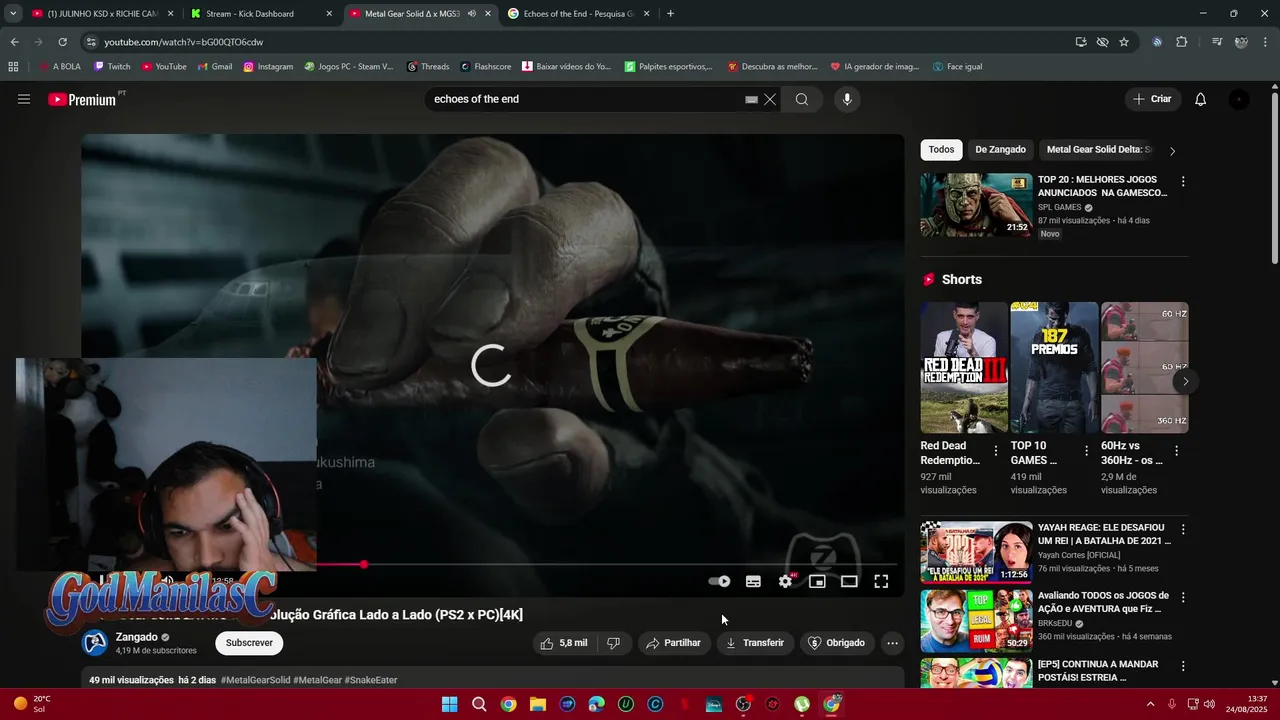Run search with magnifier button
The image size is (1280, 720).
[802, 99]
